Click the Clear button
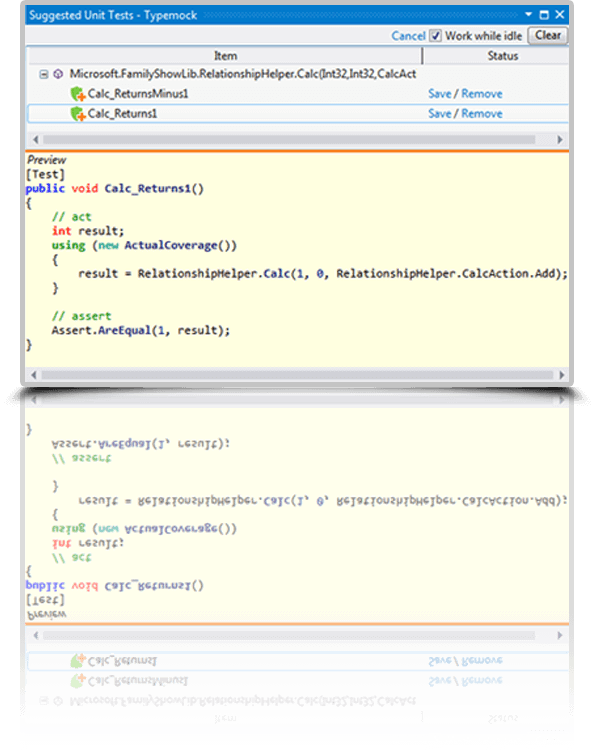Image resolution: width=596 pixels, height=750 pixels. (x=548, y=35)
